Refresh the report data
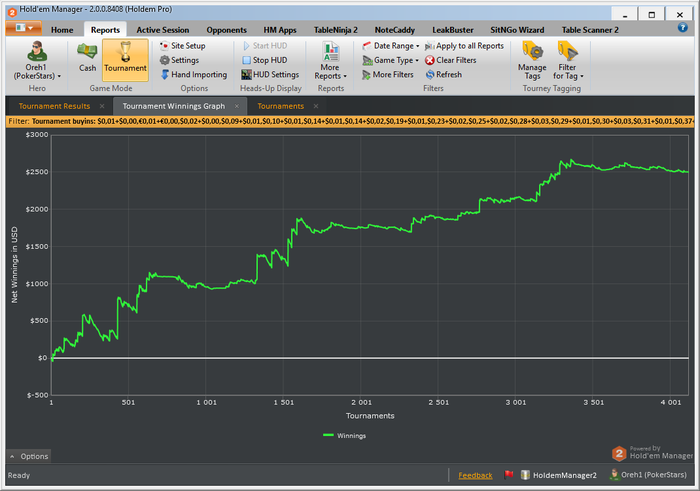The height and width of the screenshot is (491, 700). [444, 75]
